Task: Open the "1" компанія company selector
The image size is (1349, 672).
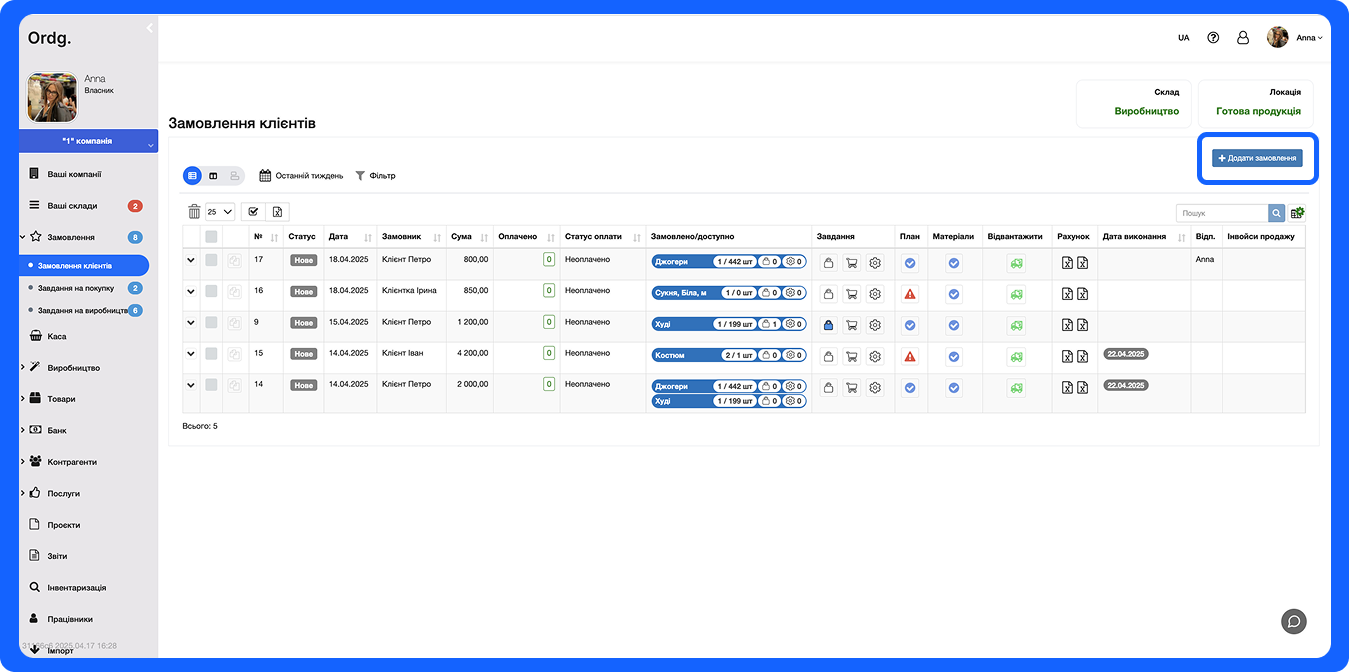Action: coord(88,141)
